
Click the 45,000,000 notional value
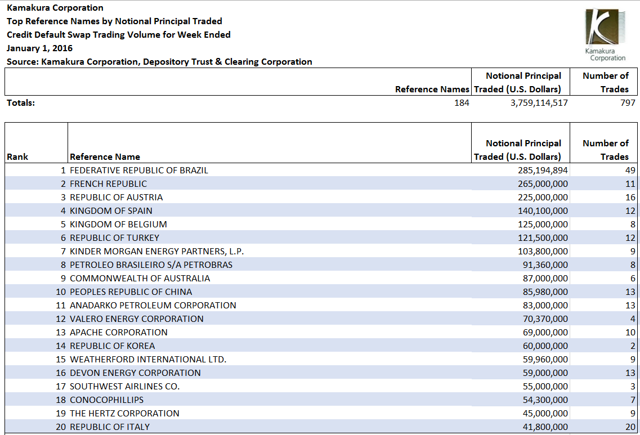click(x=545, y=413)
